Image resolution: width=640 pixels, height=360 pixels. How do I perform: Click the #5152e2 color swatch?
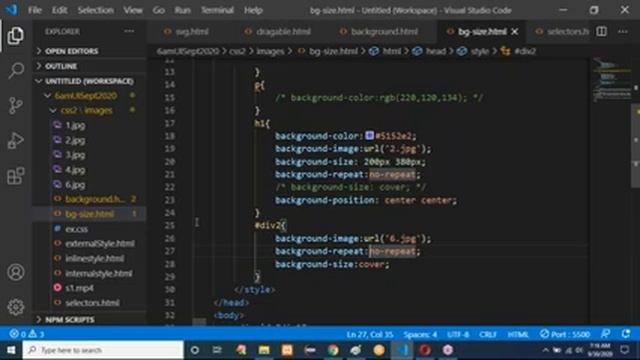coord(369,136)
